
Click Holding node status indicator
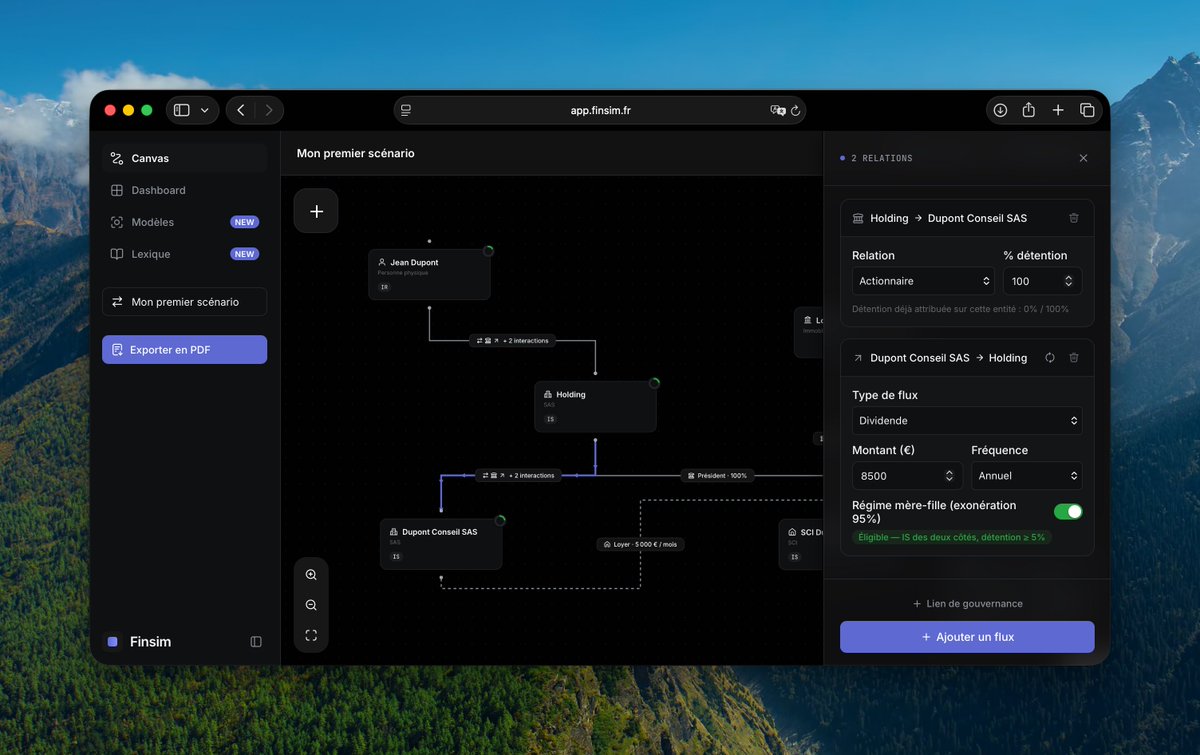click(654, 383)
